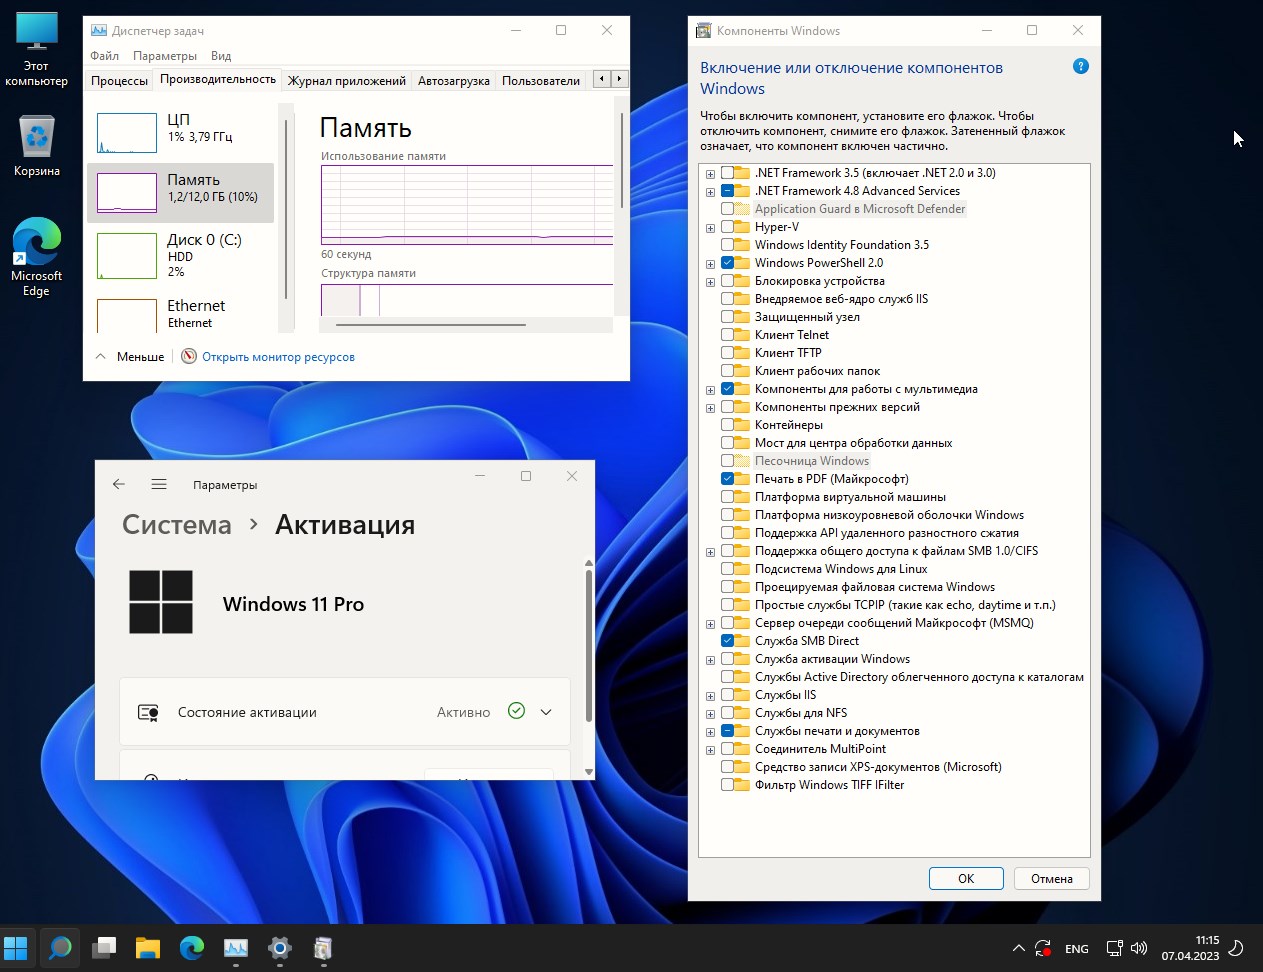Screen dimensions: 1263x972
Task: Switch to the Процессы tab
Action: tap(119, 81)
